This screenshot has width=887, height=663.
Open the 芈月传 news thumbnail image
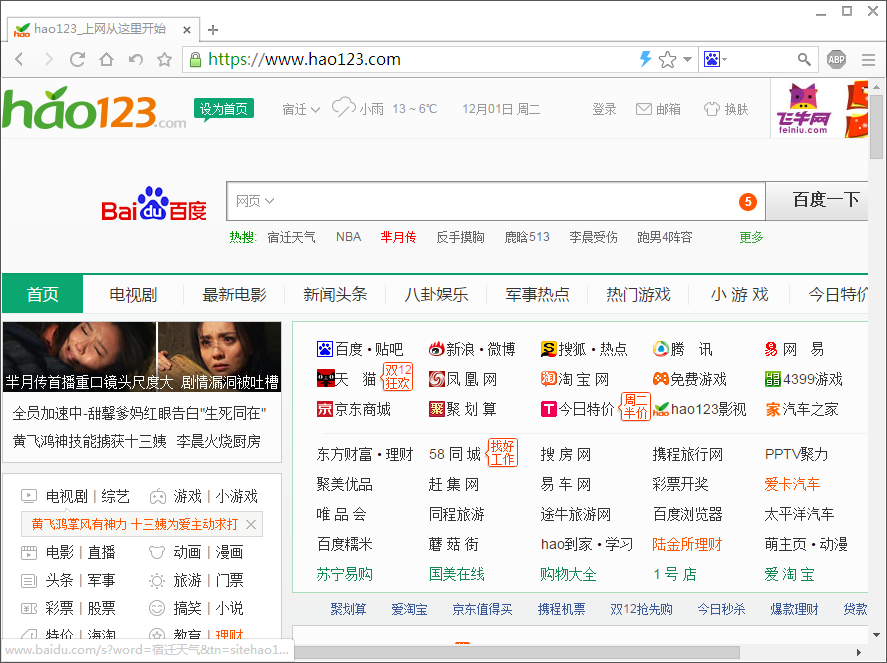coord(142,356)
